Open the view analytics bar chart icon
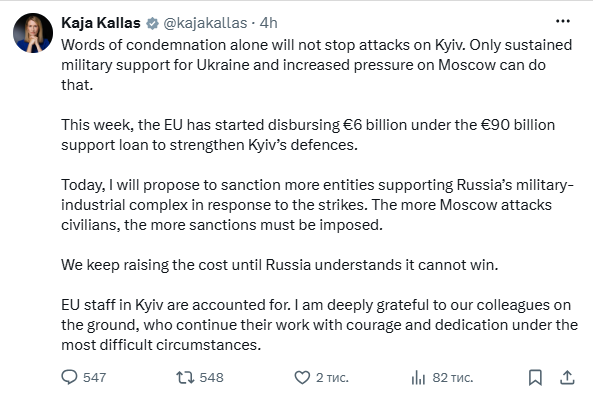 tap(418, 377)
